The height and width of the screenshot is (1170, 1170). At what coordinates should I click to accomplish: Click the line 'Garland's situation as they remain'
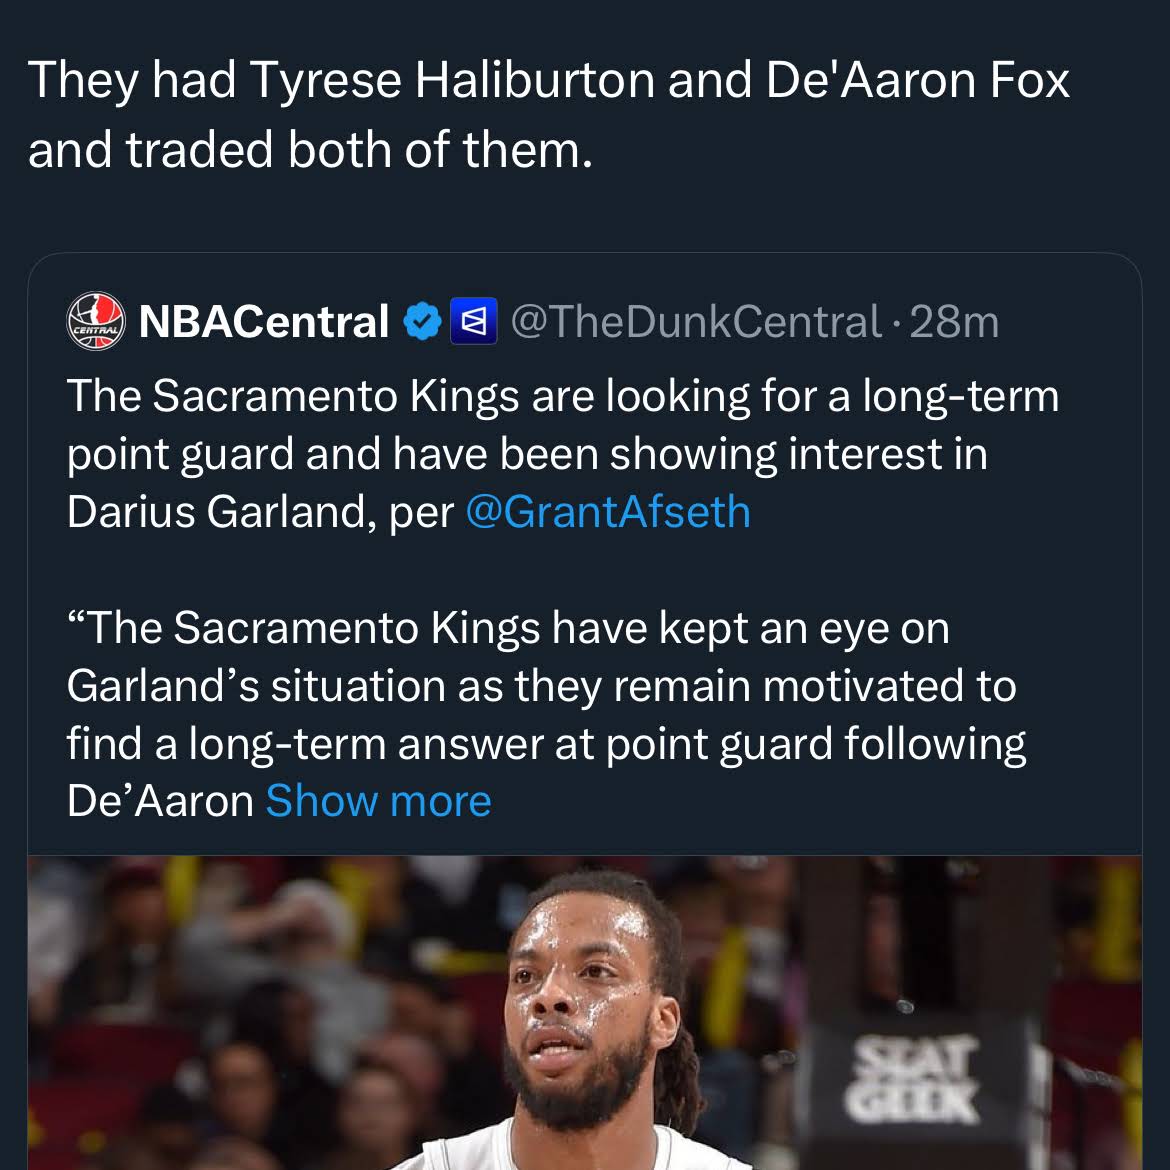tap(541, 686)
